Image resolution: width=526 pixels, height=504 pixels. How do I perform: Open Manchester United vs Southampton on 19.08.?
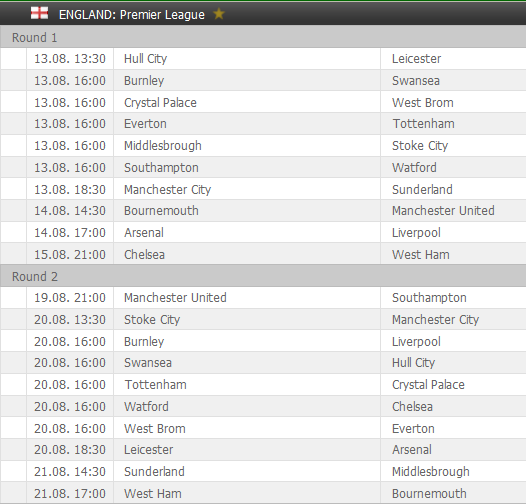[263, 298]
